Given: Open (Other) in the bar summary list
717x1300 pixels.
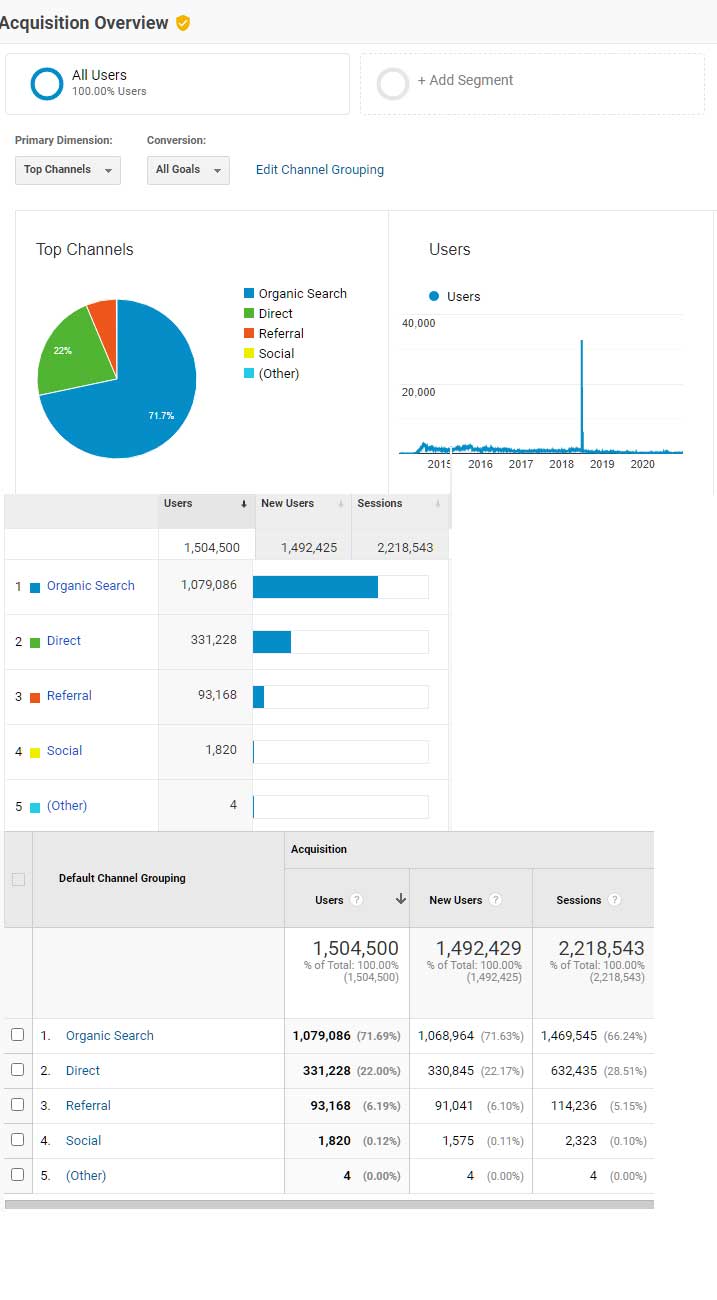Looking at the screenshot, I should 67,806.
